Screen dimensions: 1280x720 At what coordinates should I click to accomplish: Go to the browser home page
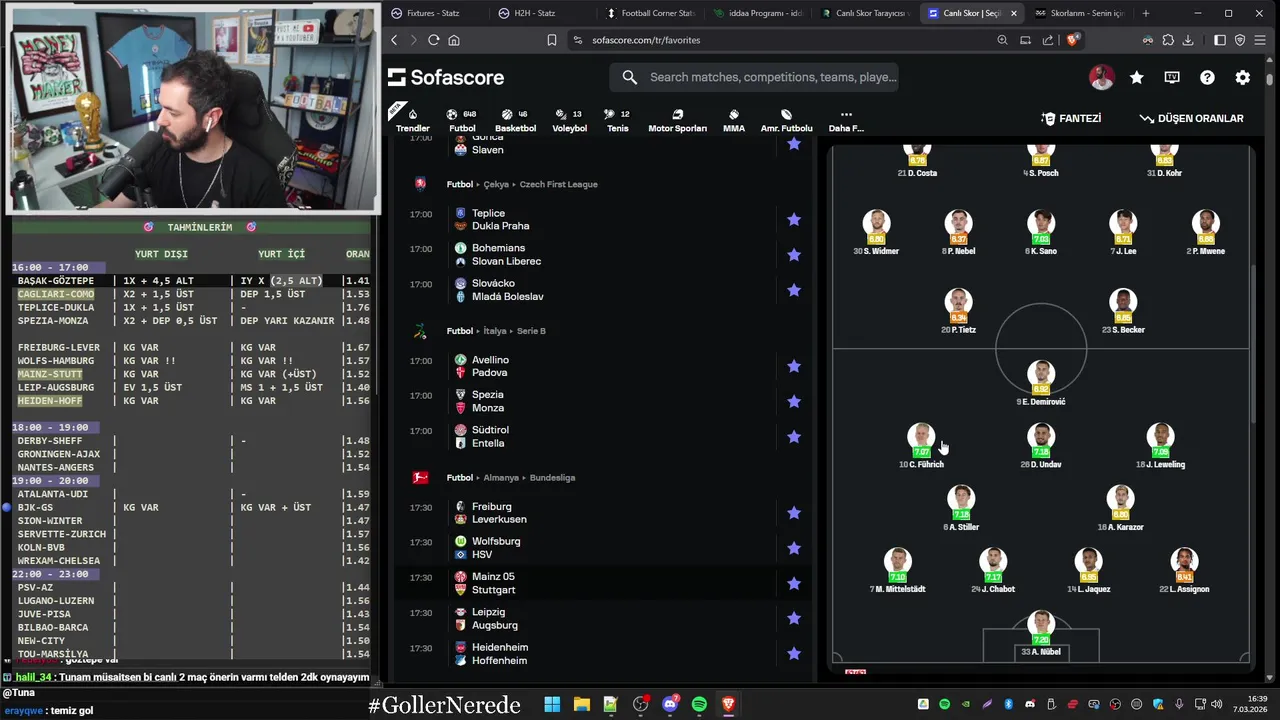pos(454,40)
